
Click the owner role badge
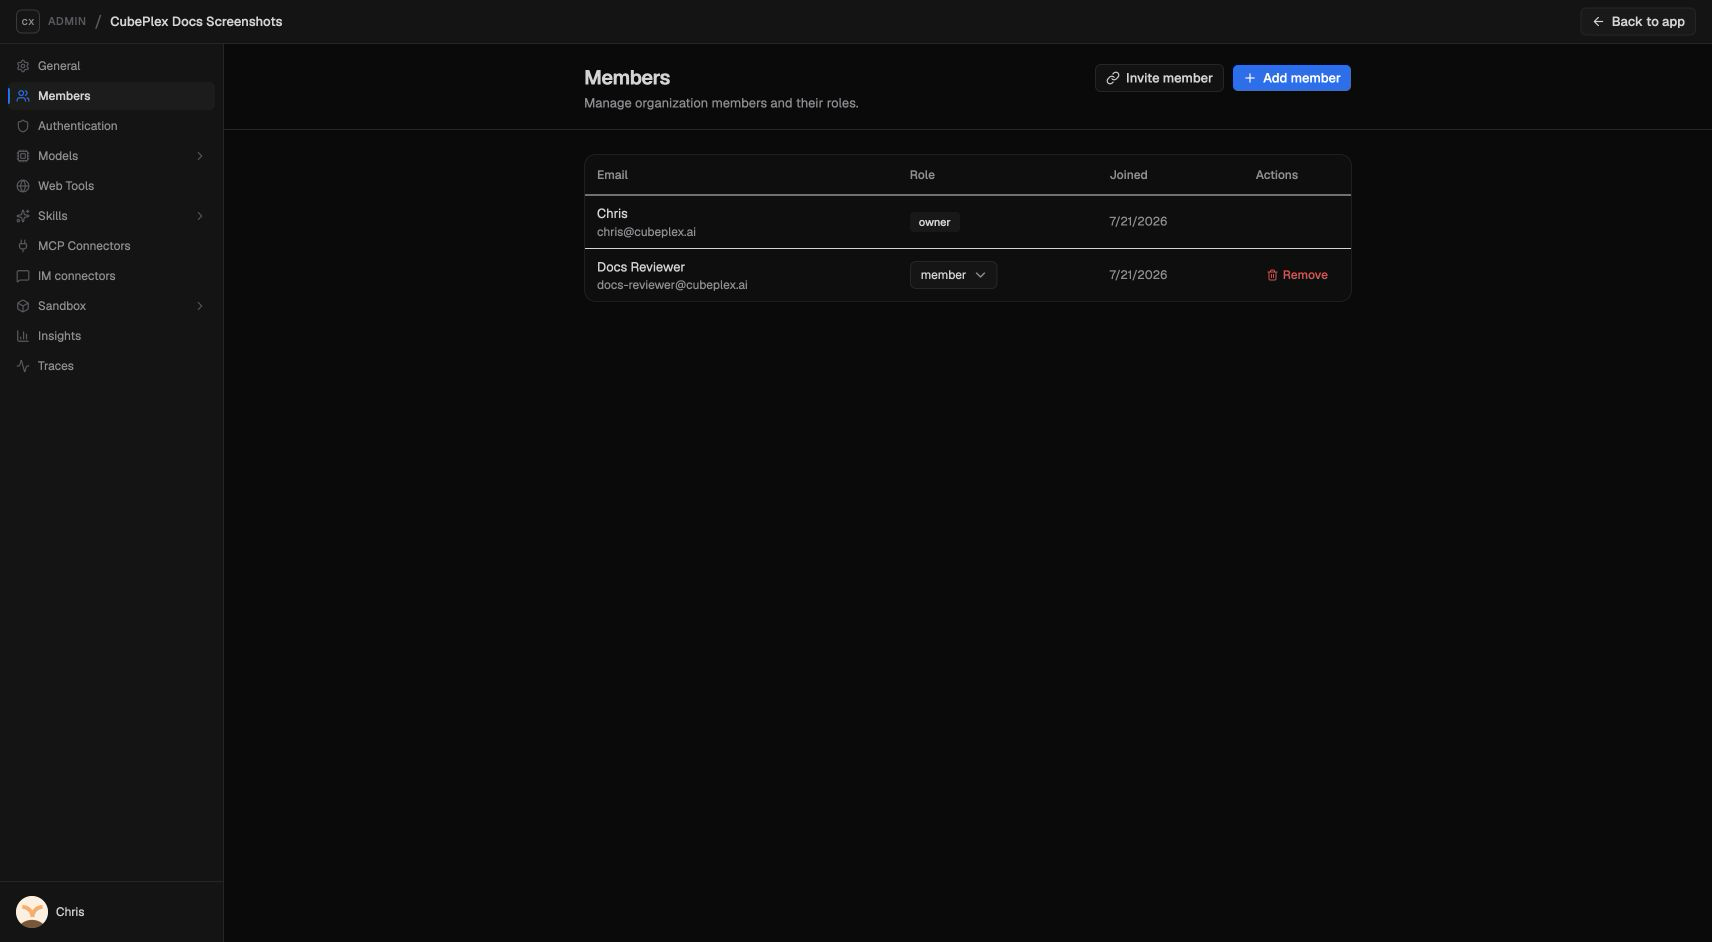(x=934, y=222)
